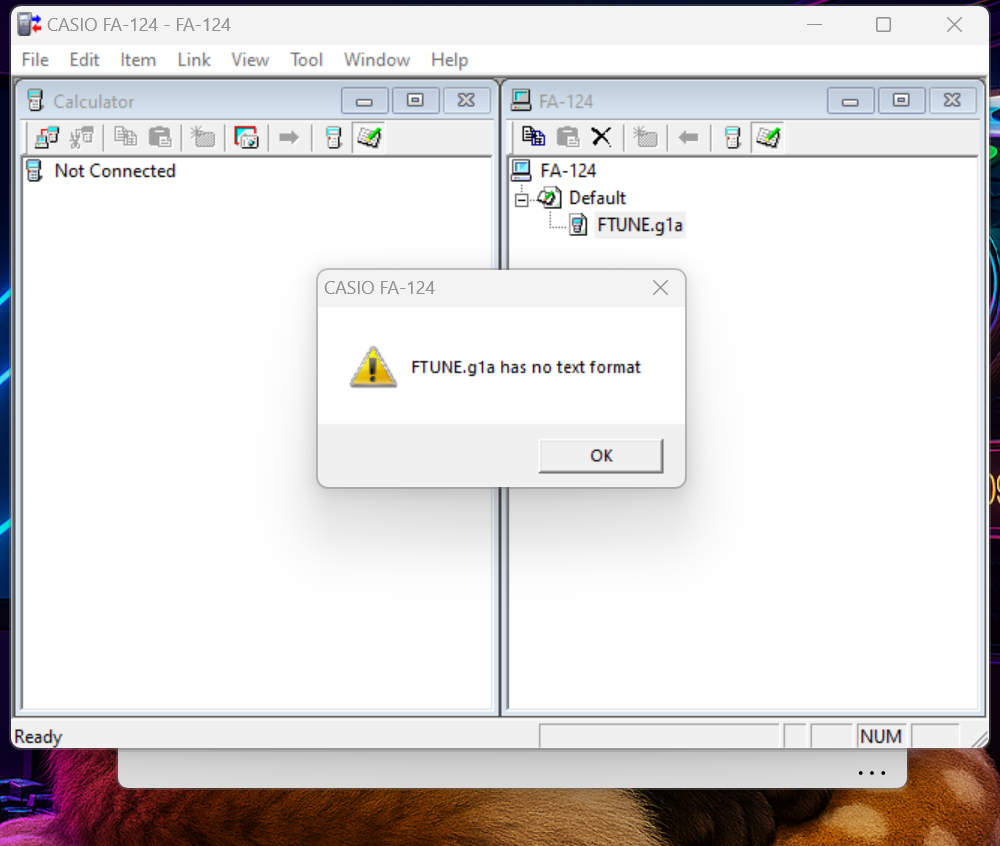Toggle the checkmark storage view in Calculator toolbar
This screenshot has width=1000, height=846.
[x=369, y=137]
